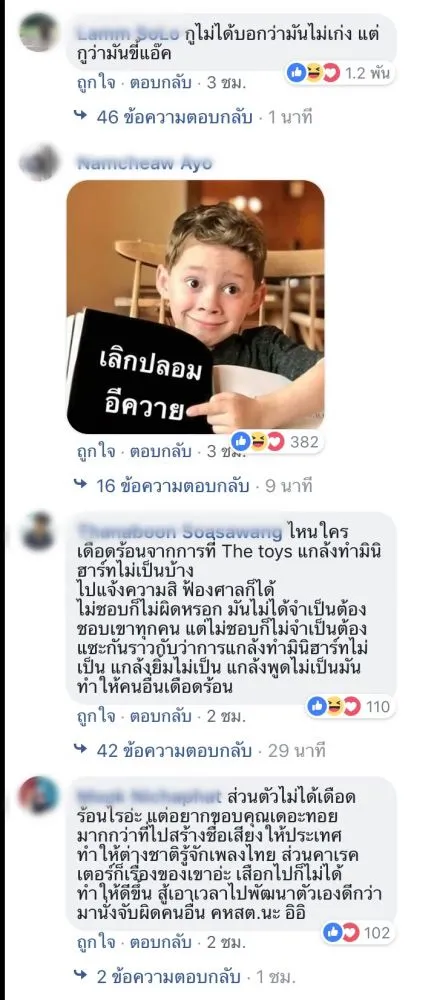Open avatar of the The toys comment author
Viewport: 437px width, 1000px height.
(39, 531)
